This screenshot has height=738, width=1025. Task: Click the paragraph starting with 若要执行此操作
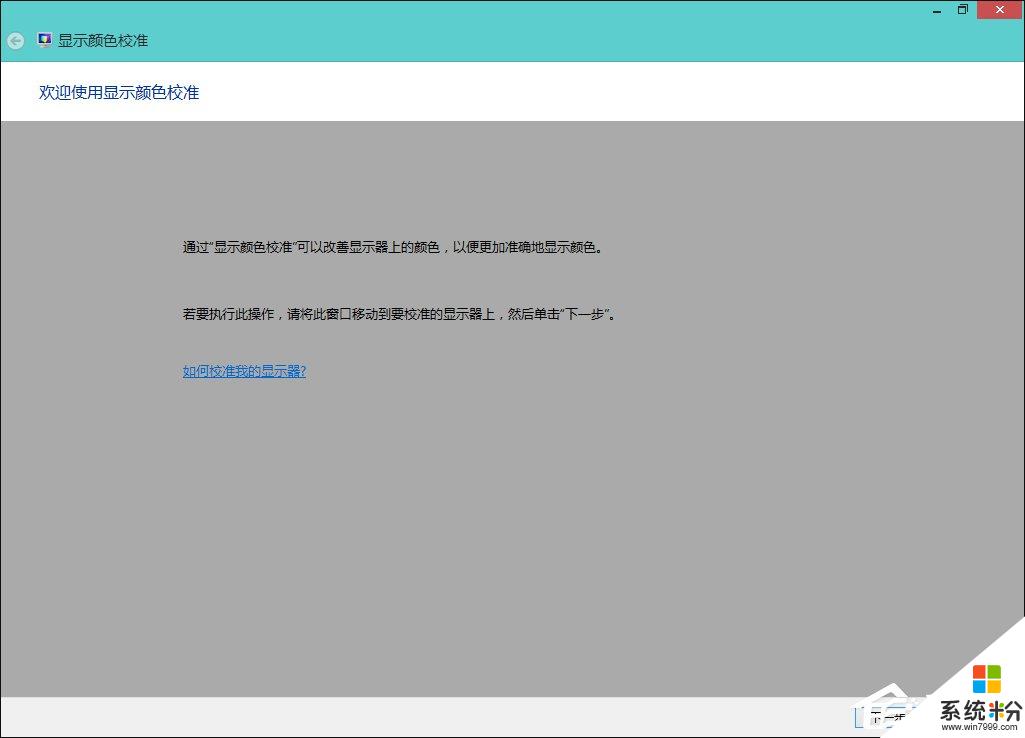pos(398,314)
